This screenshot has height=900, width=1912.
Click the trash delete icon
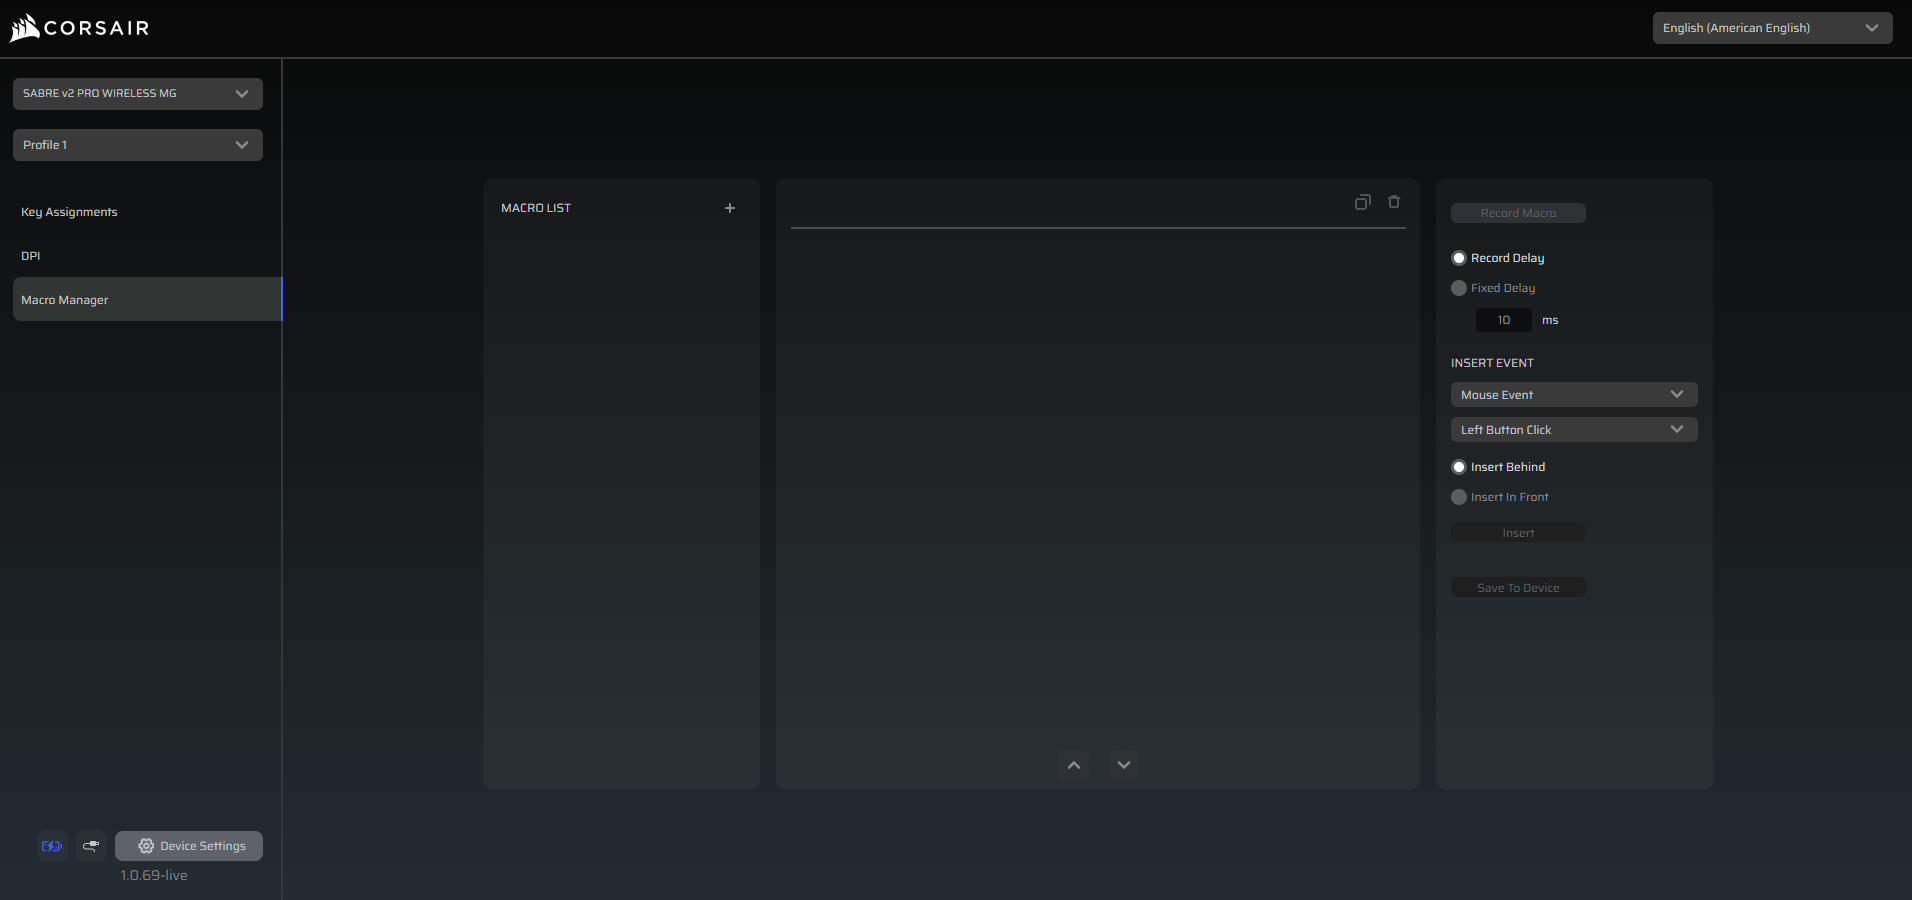1394,202
